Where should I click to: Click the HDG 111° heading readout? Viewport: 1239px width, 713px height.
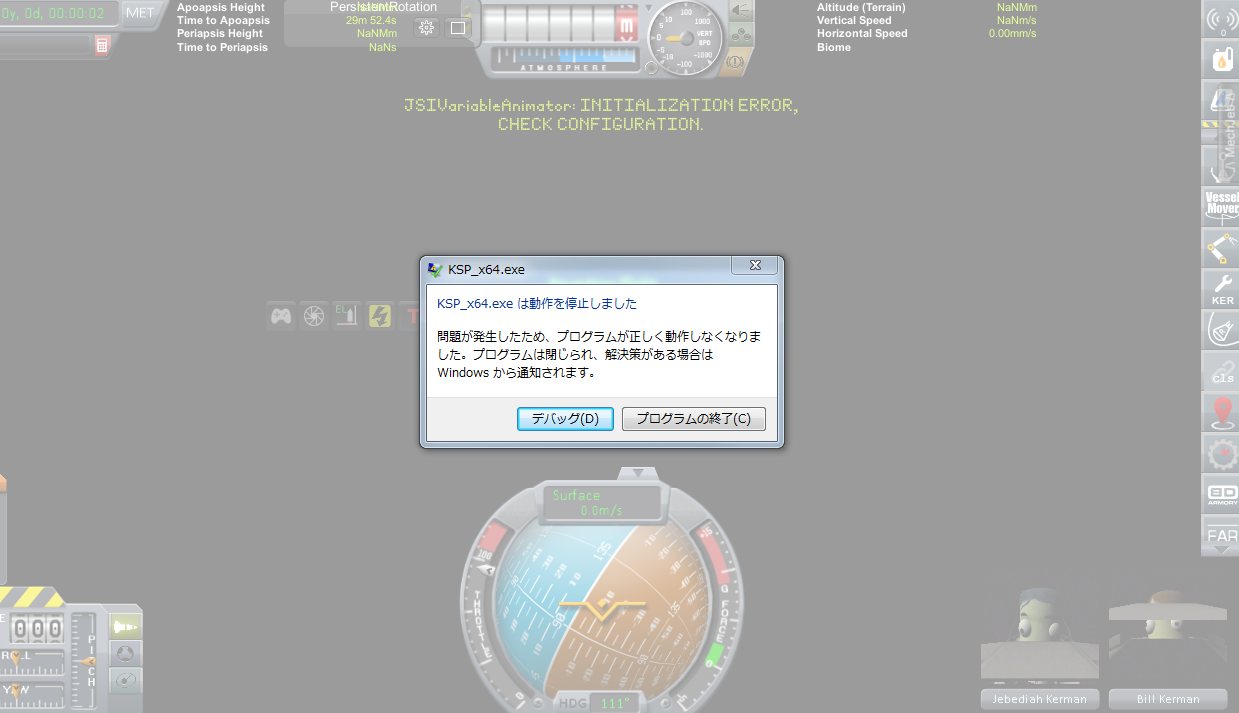(602, 703)
